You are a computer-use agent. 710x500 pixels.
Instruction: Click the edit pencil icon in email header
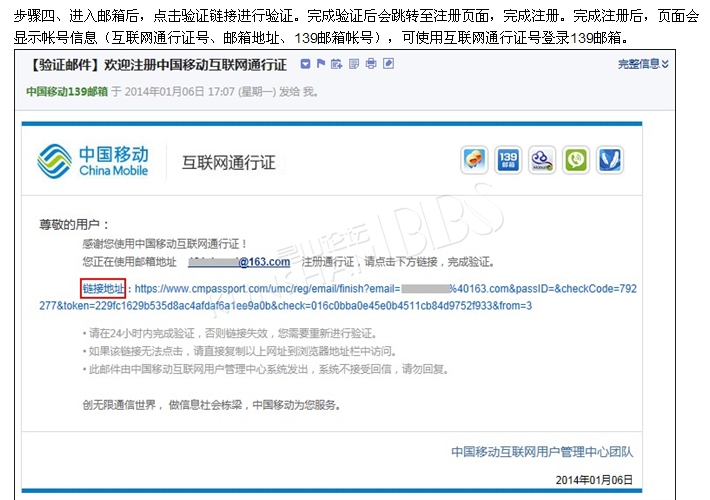click(388, 65)
